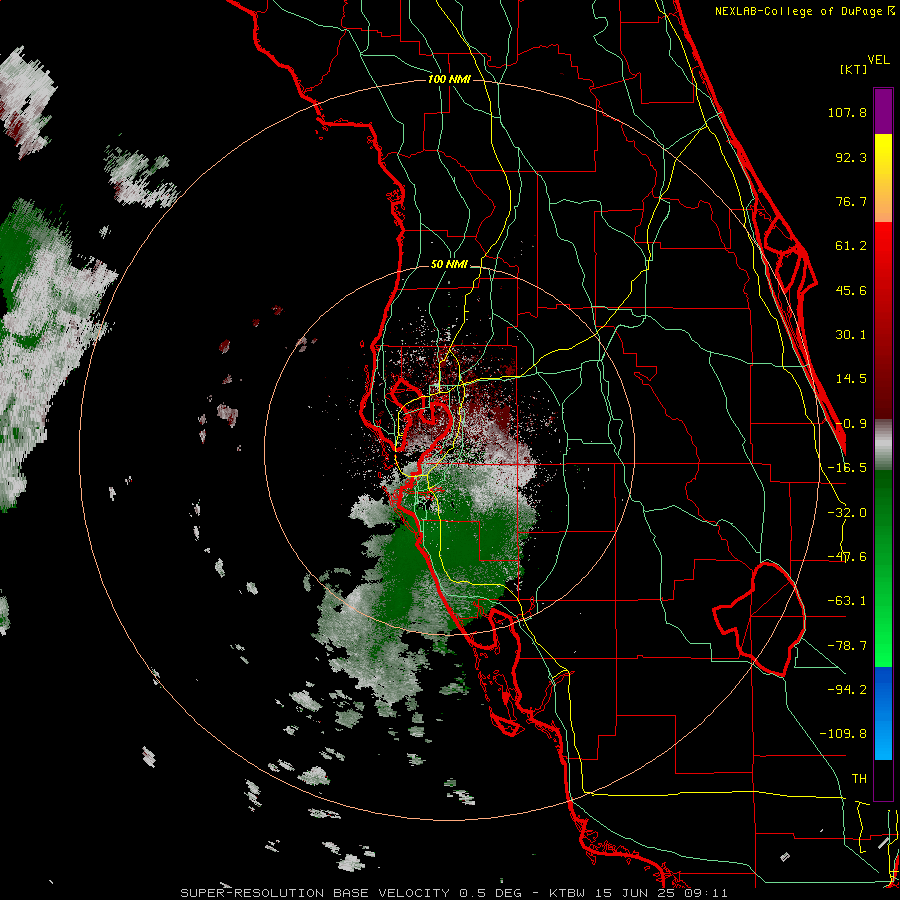The height and width of the screenshot is (900, 900).
Task: Click the 92.3 legend value
Action: click(x=851, y=157)
